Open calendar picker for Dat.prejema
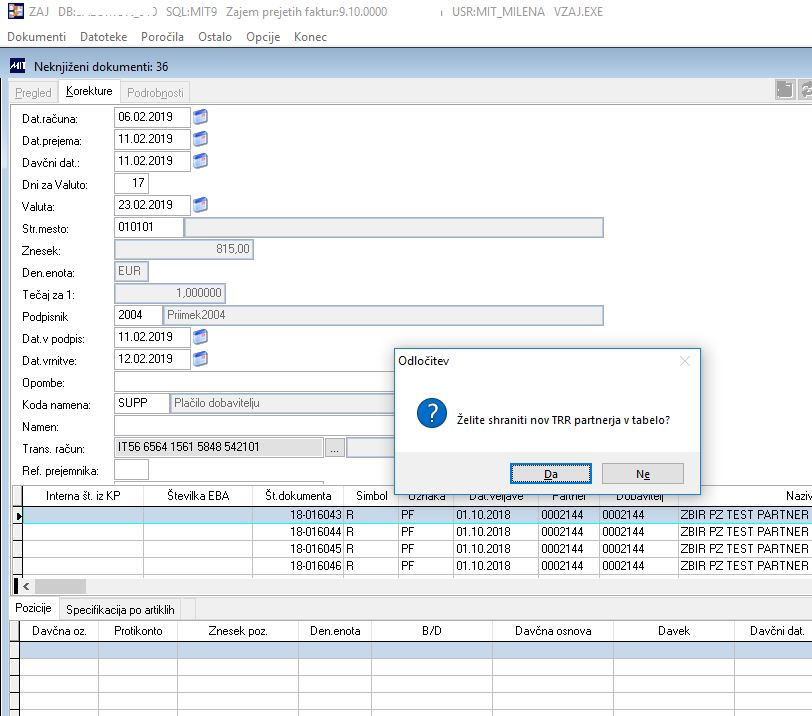812x716 pixels. click(200, 139)
